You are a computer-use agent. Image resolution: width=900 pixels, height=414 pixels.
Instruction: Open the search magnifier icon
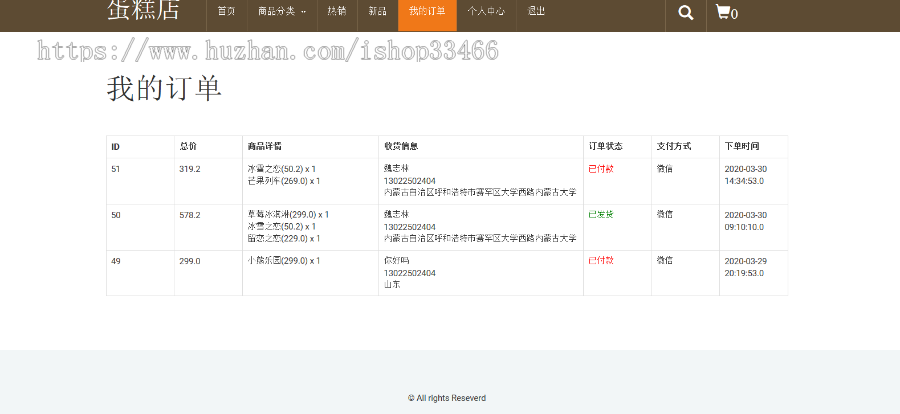(x=685, y=13)
